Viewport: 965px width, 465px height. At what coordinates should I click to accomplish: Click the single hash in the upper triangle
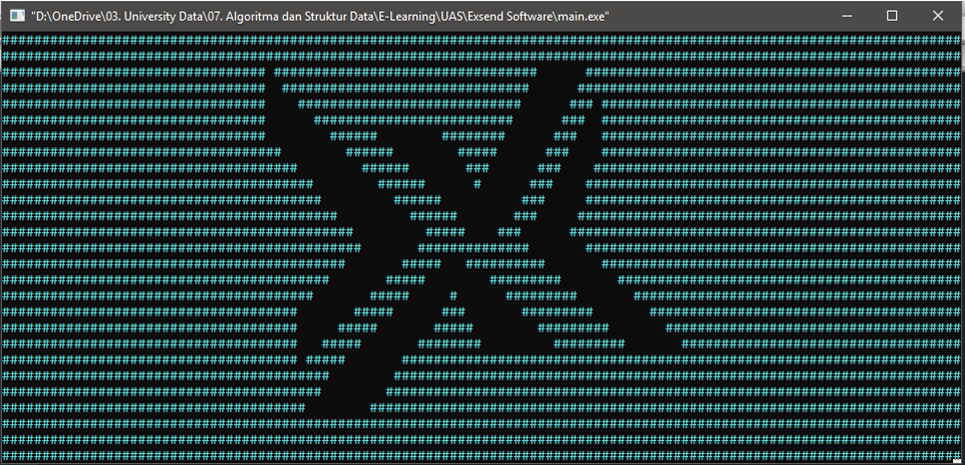point(477,183)
